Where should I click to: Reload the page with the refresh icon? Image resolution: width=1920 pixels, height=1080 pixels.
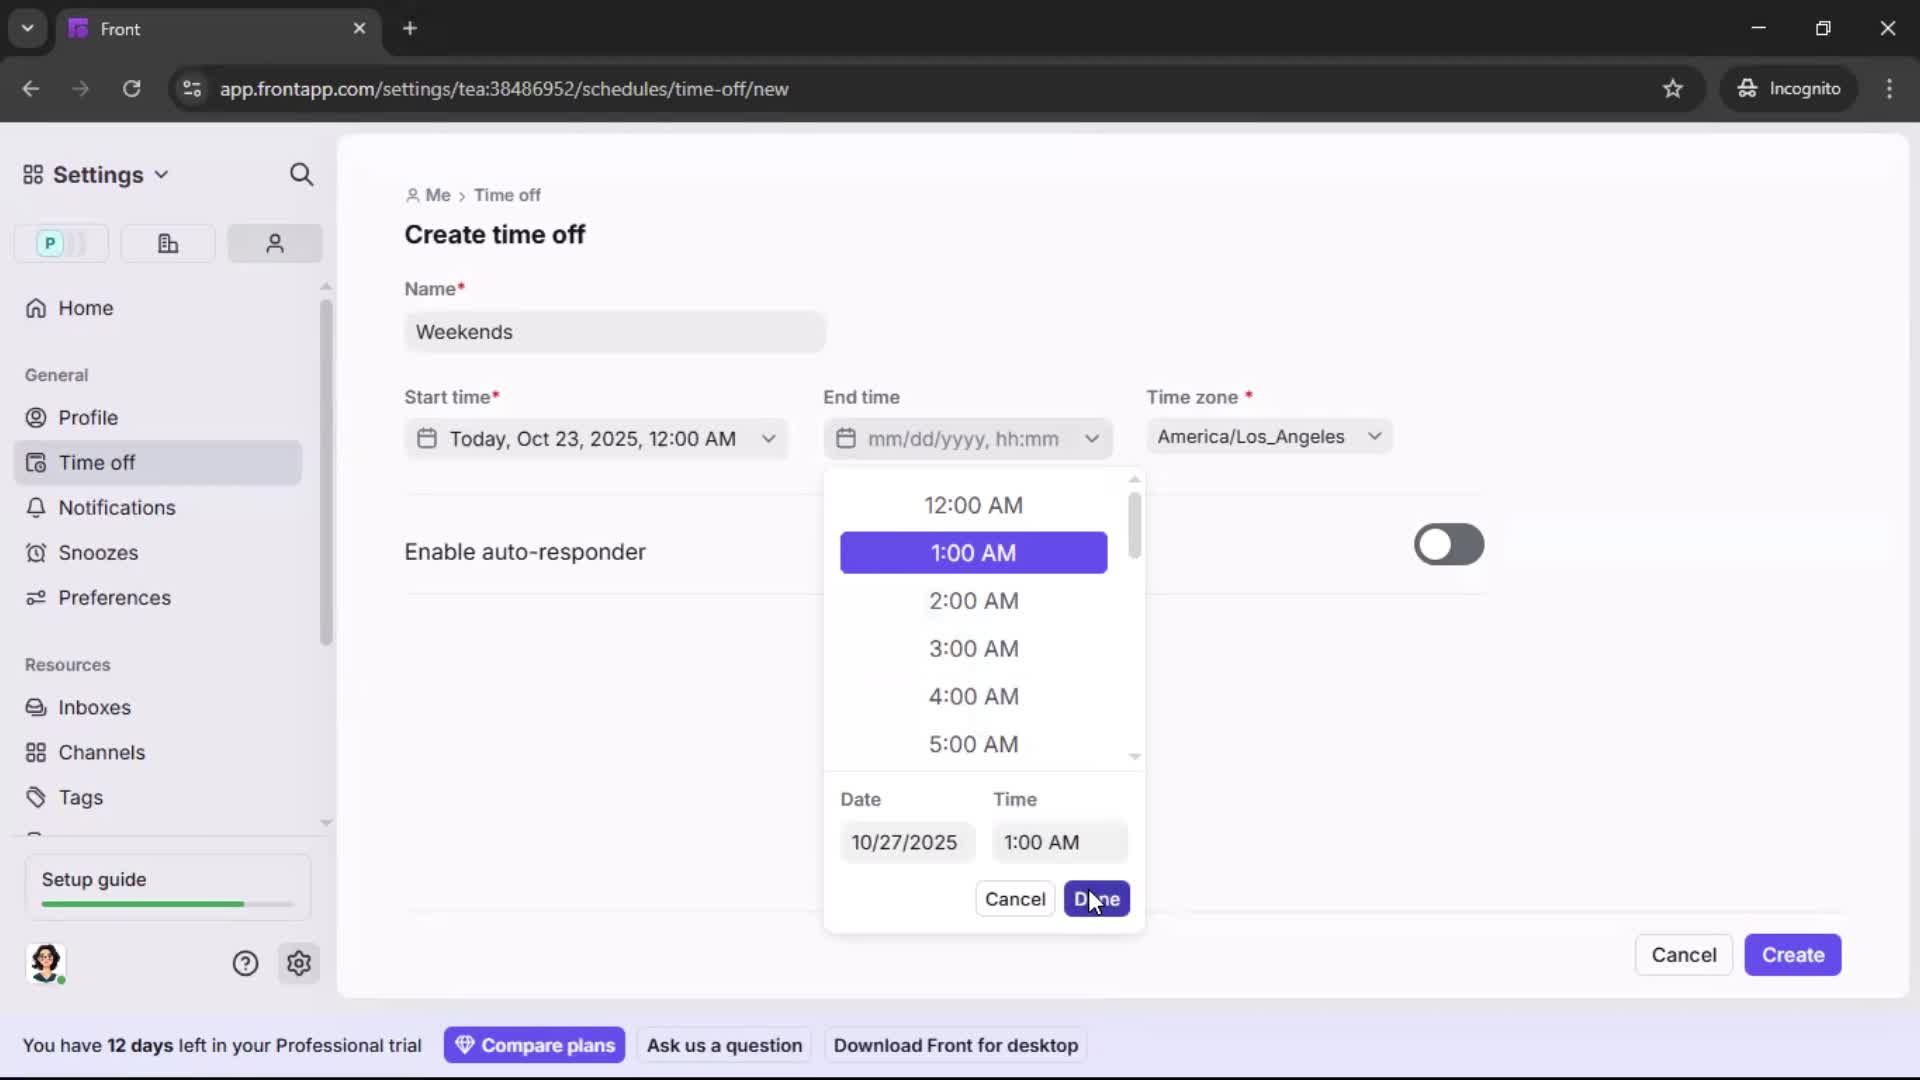(131, 89)
